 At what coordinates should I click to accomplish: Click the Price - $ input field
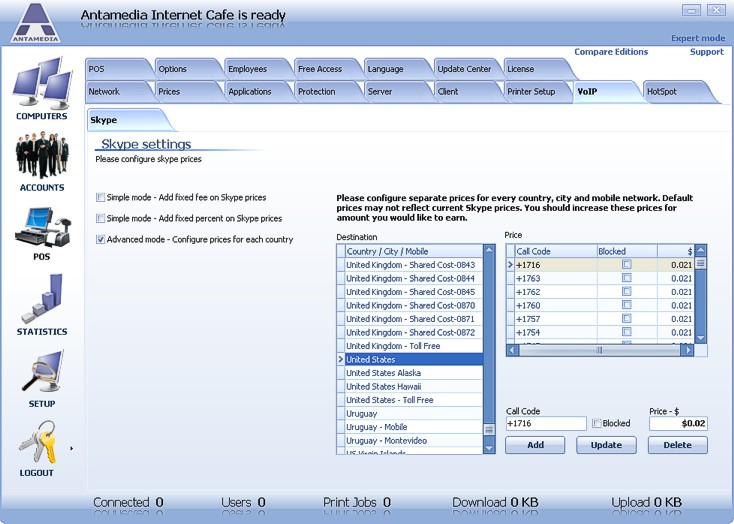coord(678,423)
